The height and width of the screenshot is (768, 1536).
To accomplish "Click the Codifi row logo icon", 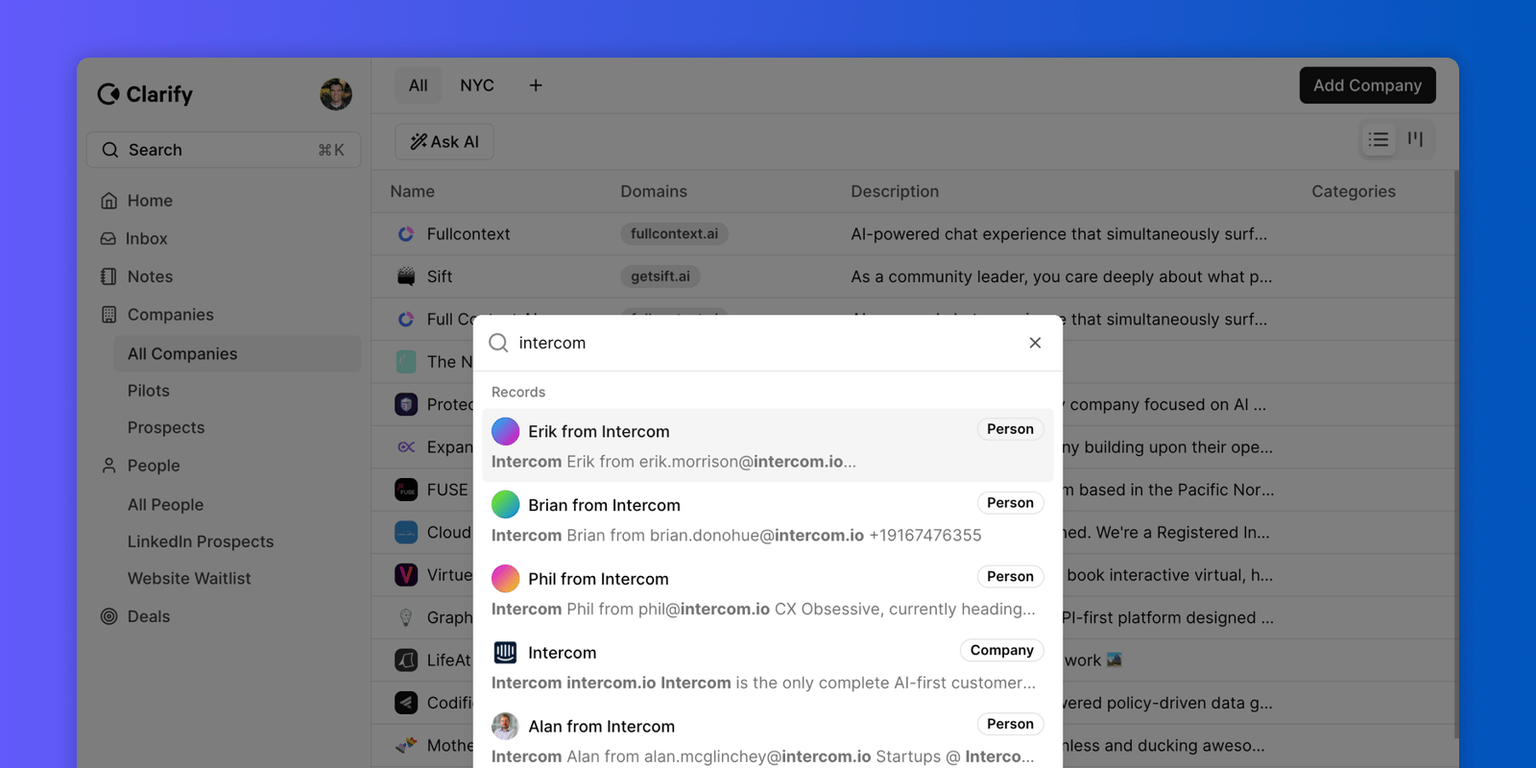I will pos(406,703).
